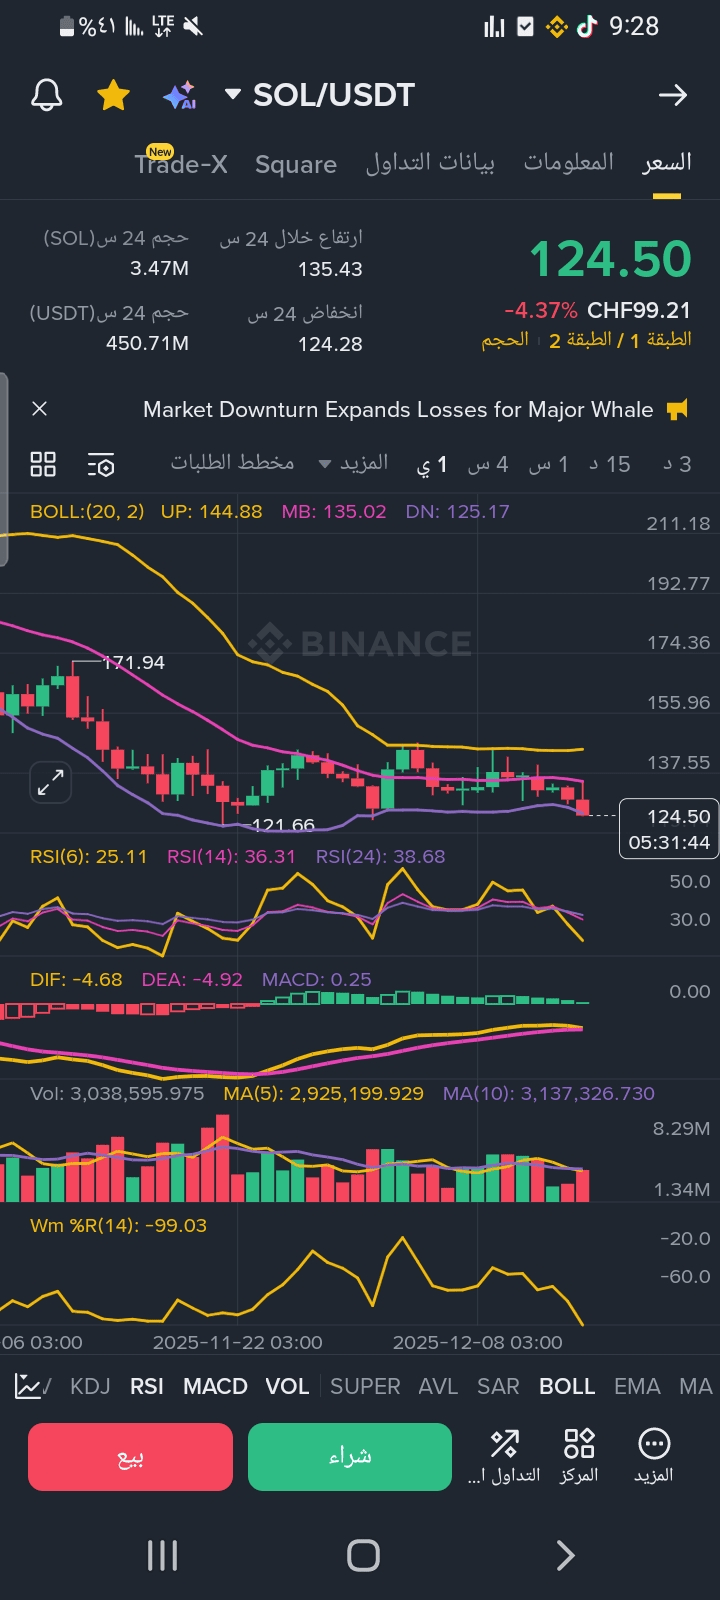Open the التداول trading tools icon
This screenshot has width=720, height=1600.
click(504, 1456)
